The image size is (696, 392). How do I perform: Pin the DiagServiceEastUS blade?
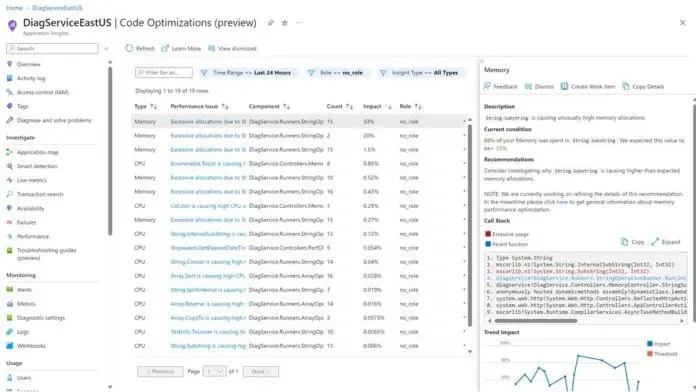click(x=270, y=23)
